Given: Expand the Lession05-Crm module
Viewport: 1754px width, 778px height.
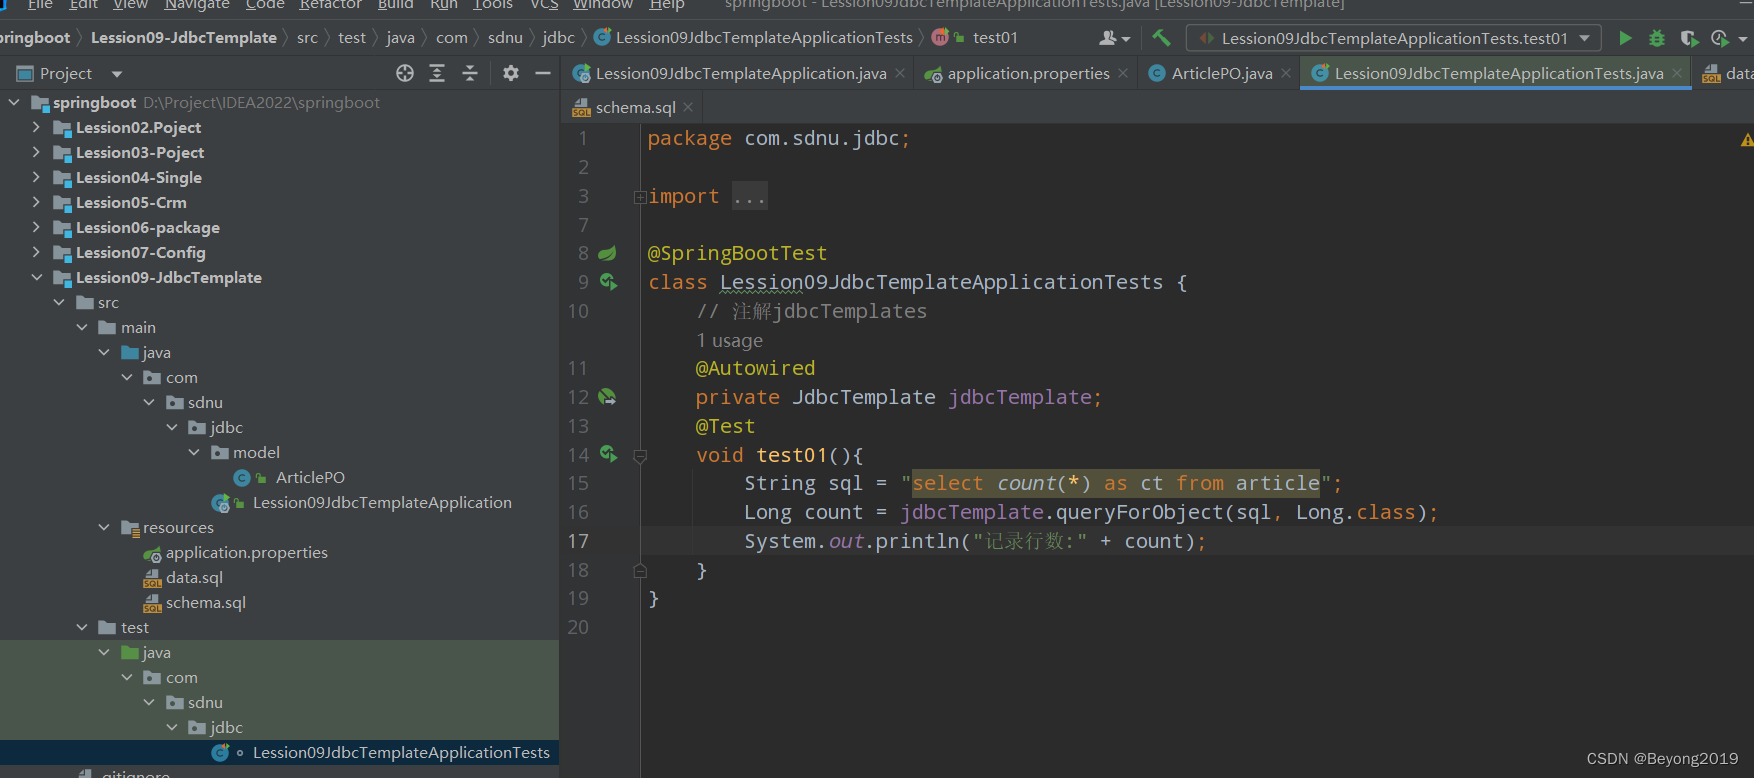Looking at the screenshot, I should 37,202.
